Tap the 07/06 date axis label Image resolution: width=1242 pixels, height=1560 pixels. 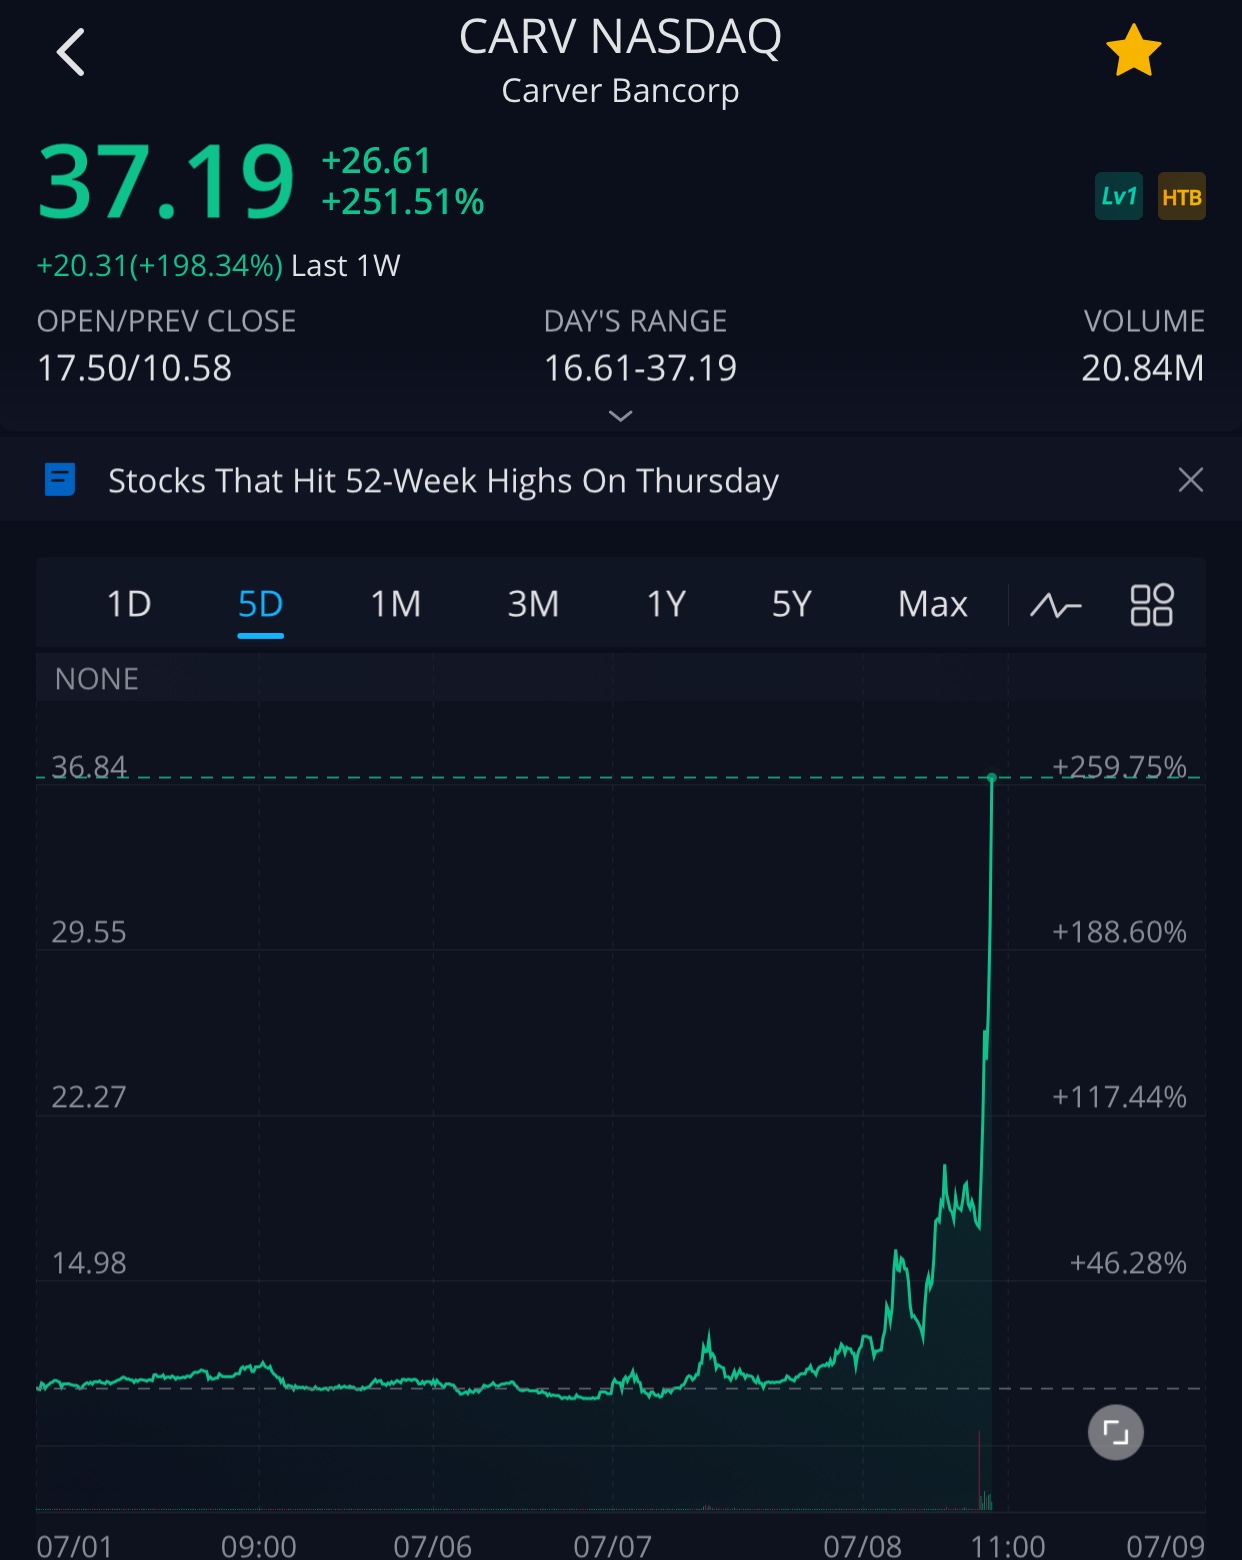tap(432, 1546)
